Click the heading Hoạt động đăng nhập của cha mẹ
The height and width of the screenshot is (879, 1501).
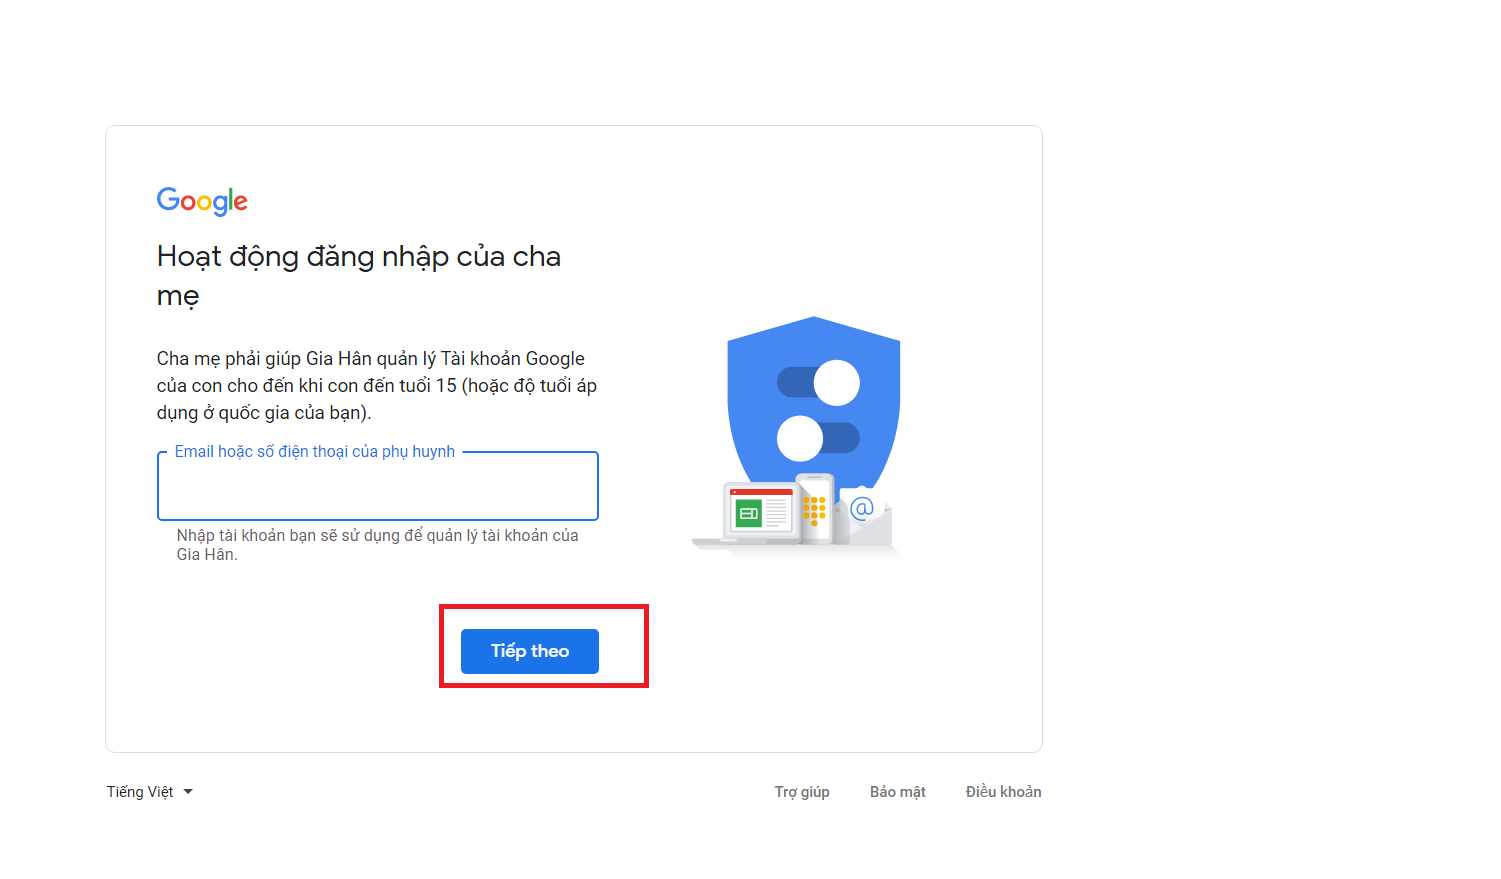pyautogui.click(x=358, y=275)
